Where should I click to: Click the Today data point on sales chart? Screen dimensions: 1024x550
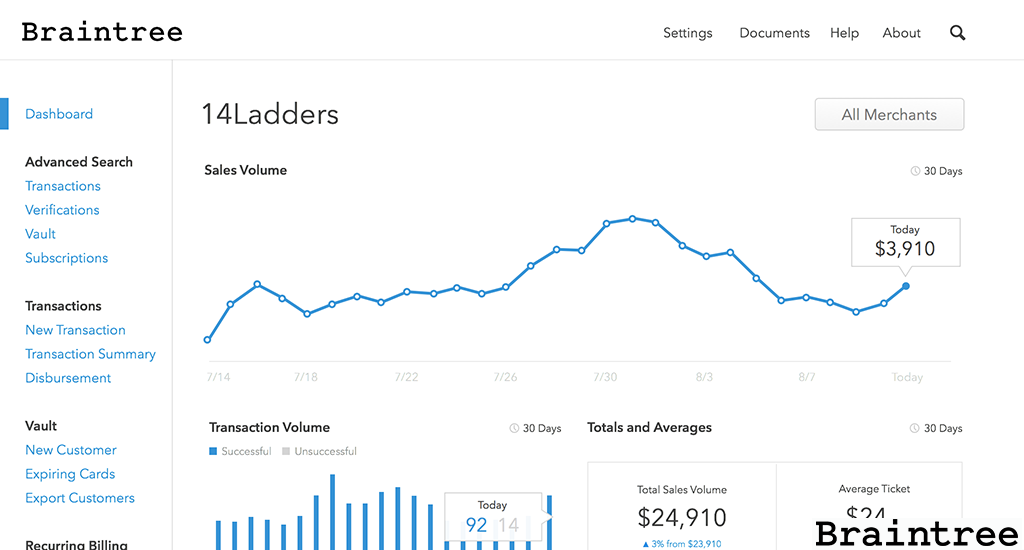(x=906, y=286)
